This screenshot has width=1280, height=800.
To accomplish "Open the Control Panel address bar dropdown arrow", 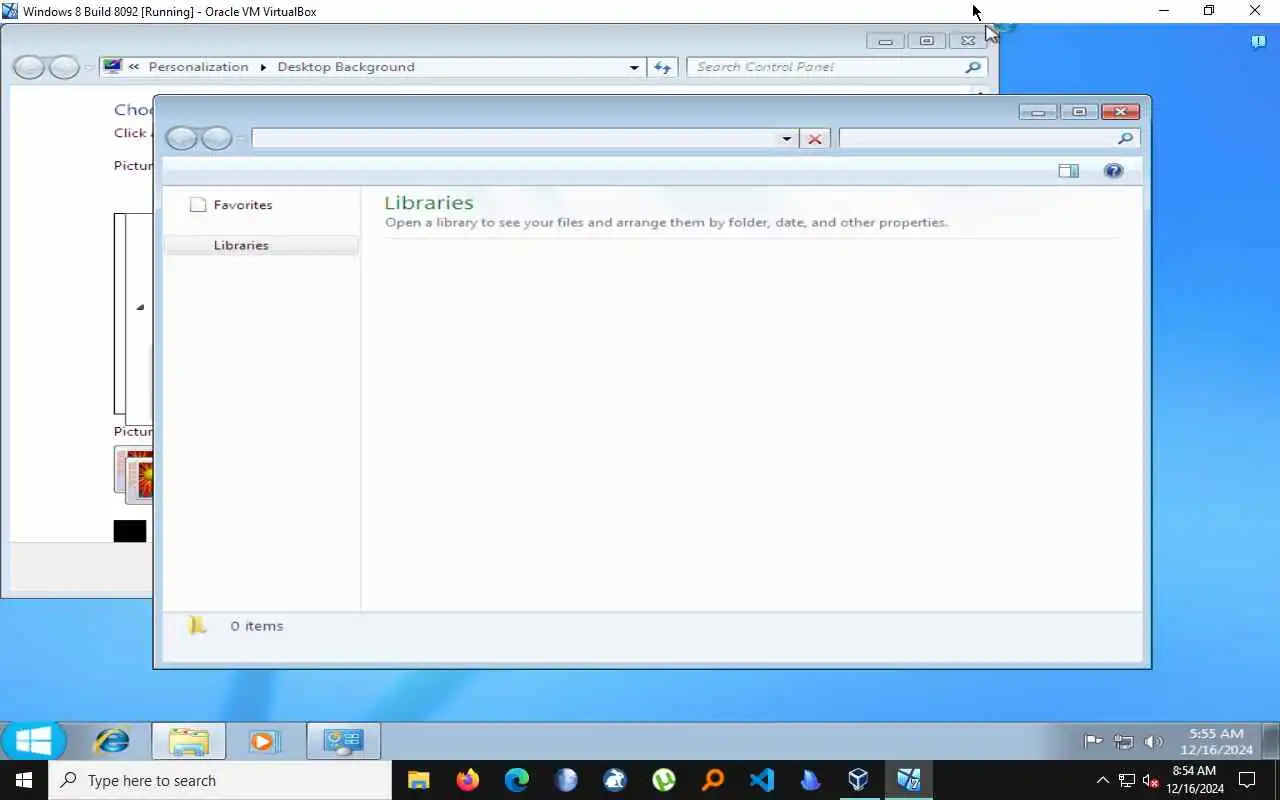I will 634,67.
